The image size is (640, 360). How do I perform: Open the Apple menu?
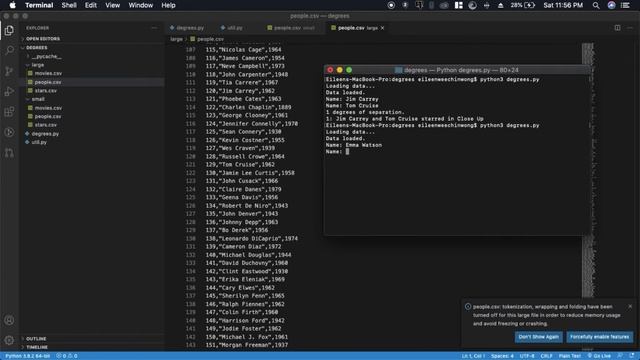[x=12, y=5]
